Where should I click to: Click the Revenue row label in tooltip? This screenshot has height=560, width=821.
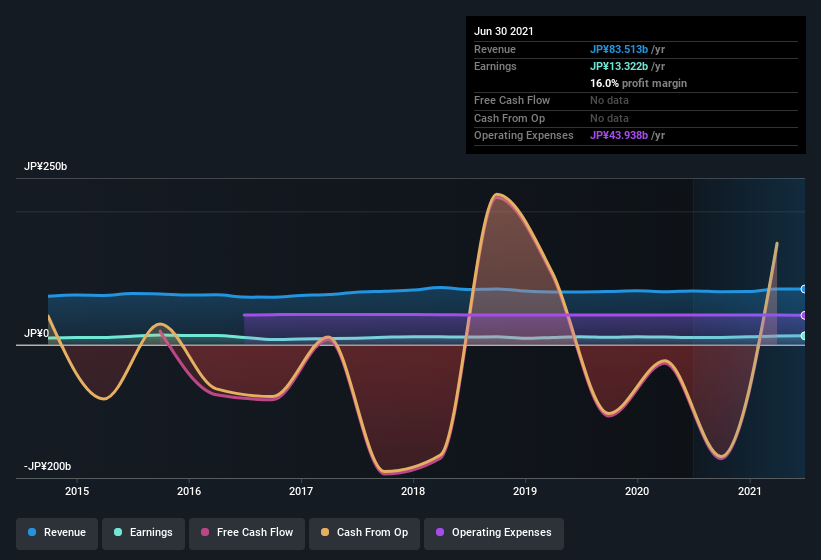[495, 49]
